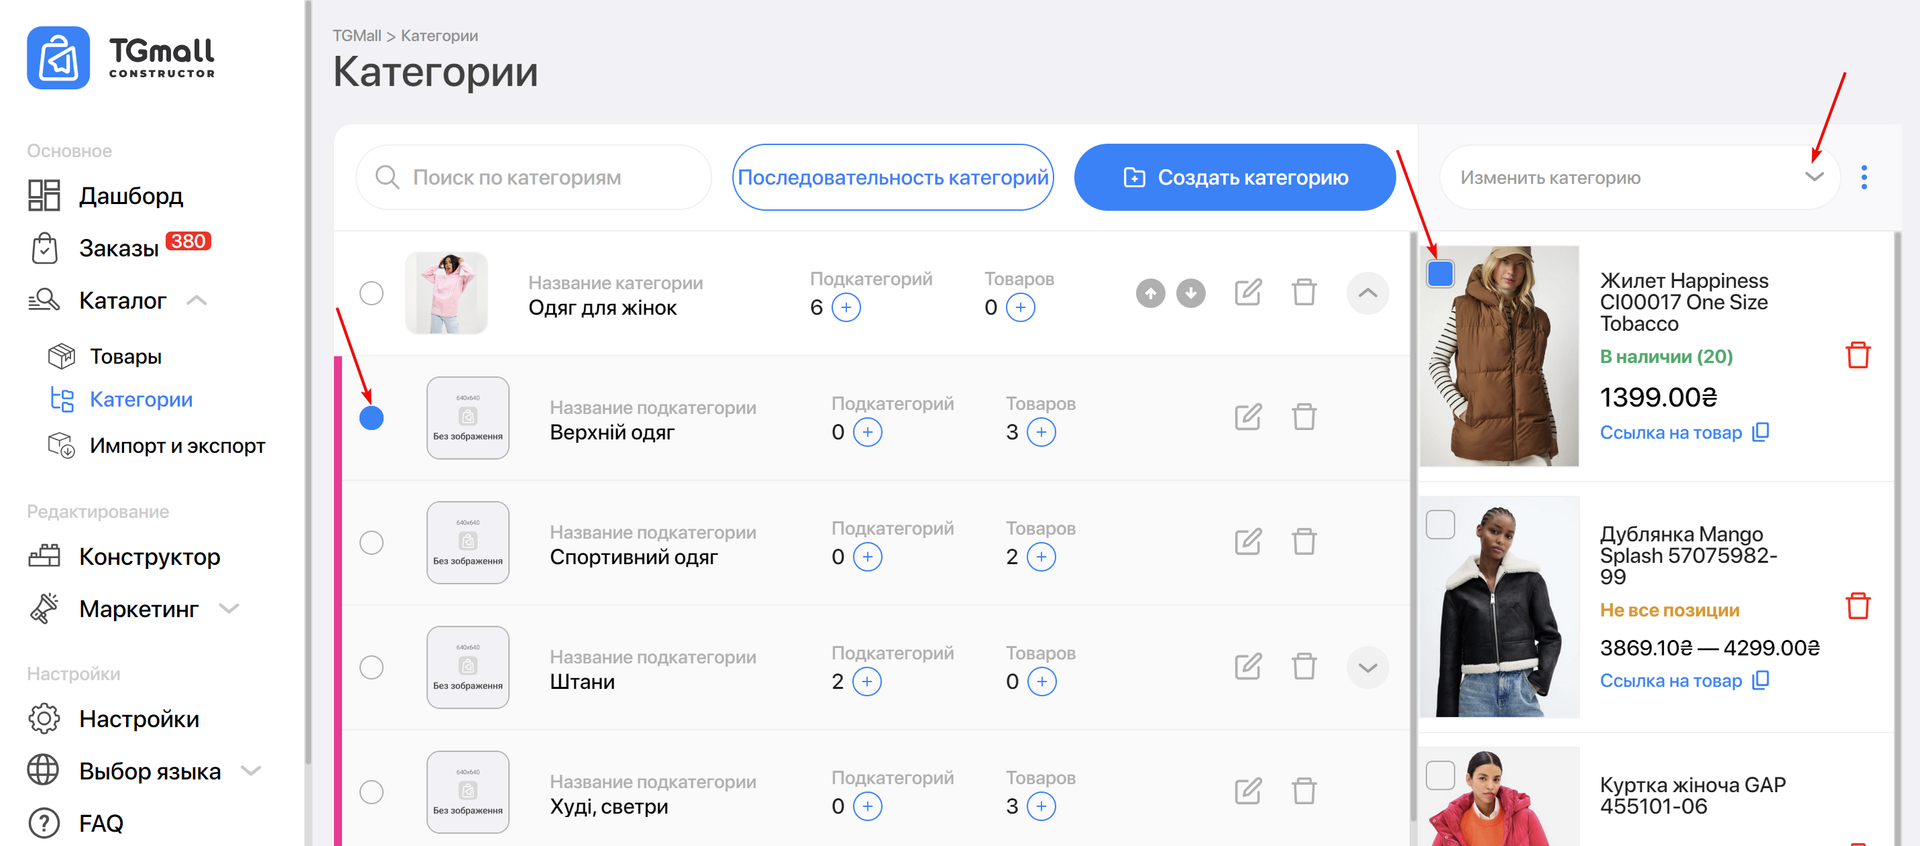The image size is (1920, 846).
Task: Focus the Поиск по категориям search field
Action: point(545,177)
